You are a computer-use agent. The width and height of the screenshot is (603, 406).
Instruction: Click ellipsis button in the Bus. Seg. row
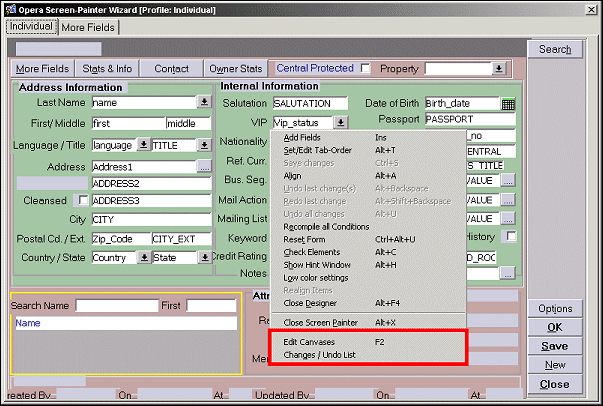[x=508, y=180]
